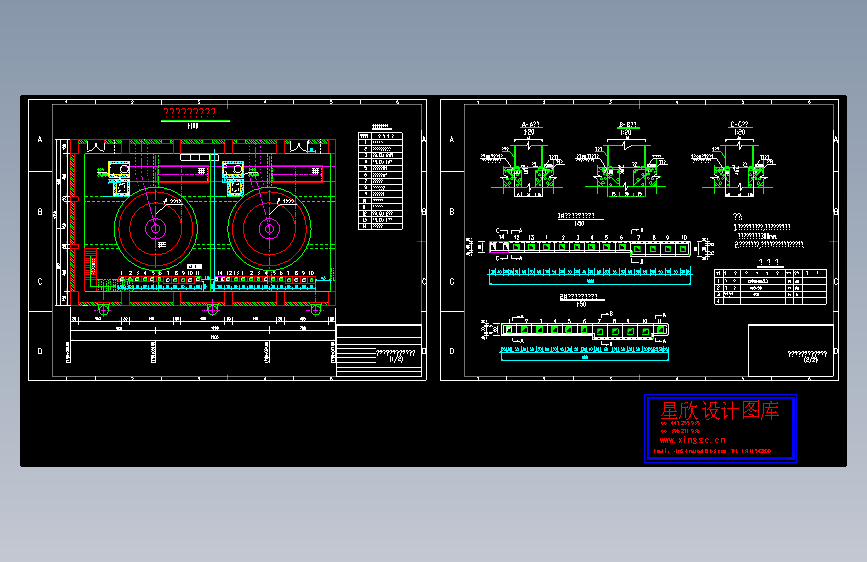Image resolution: width=867 pixels, height=562 pixels.
Task: Select the materials table on the second sheet
Action: [x=770, y=287]
